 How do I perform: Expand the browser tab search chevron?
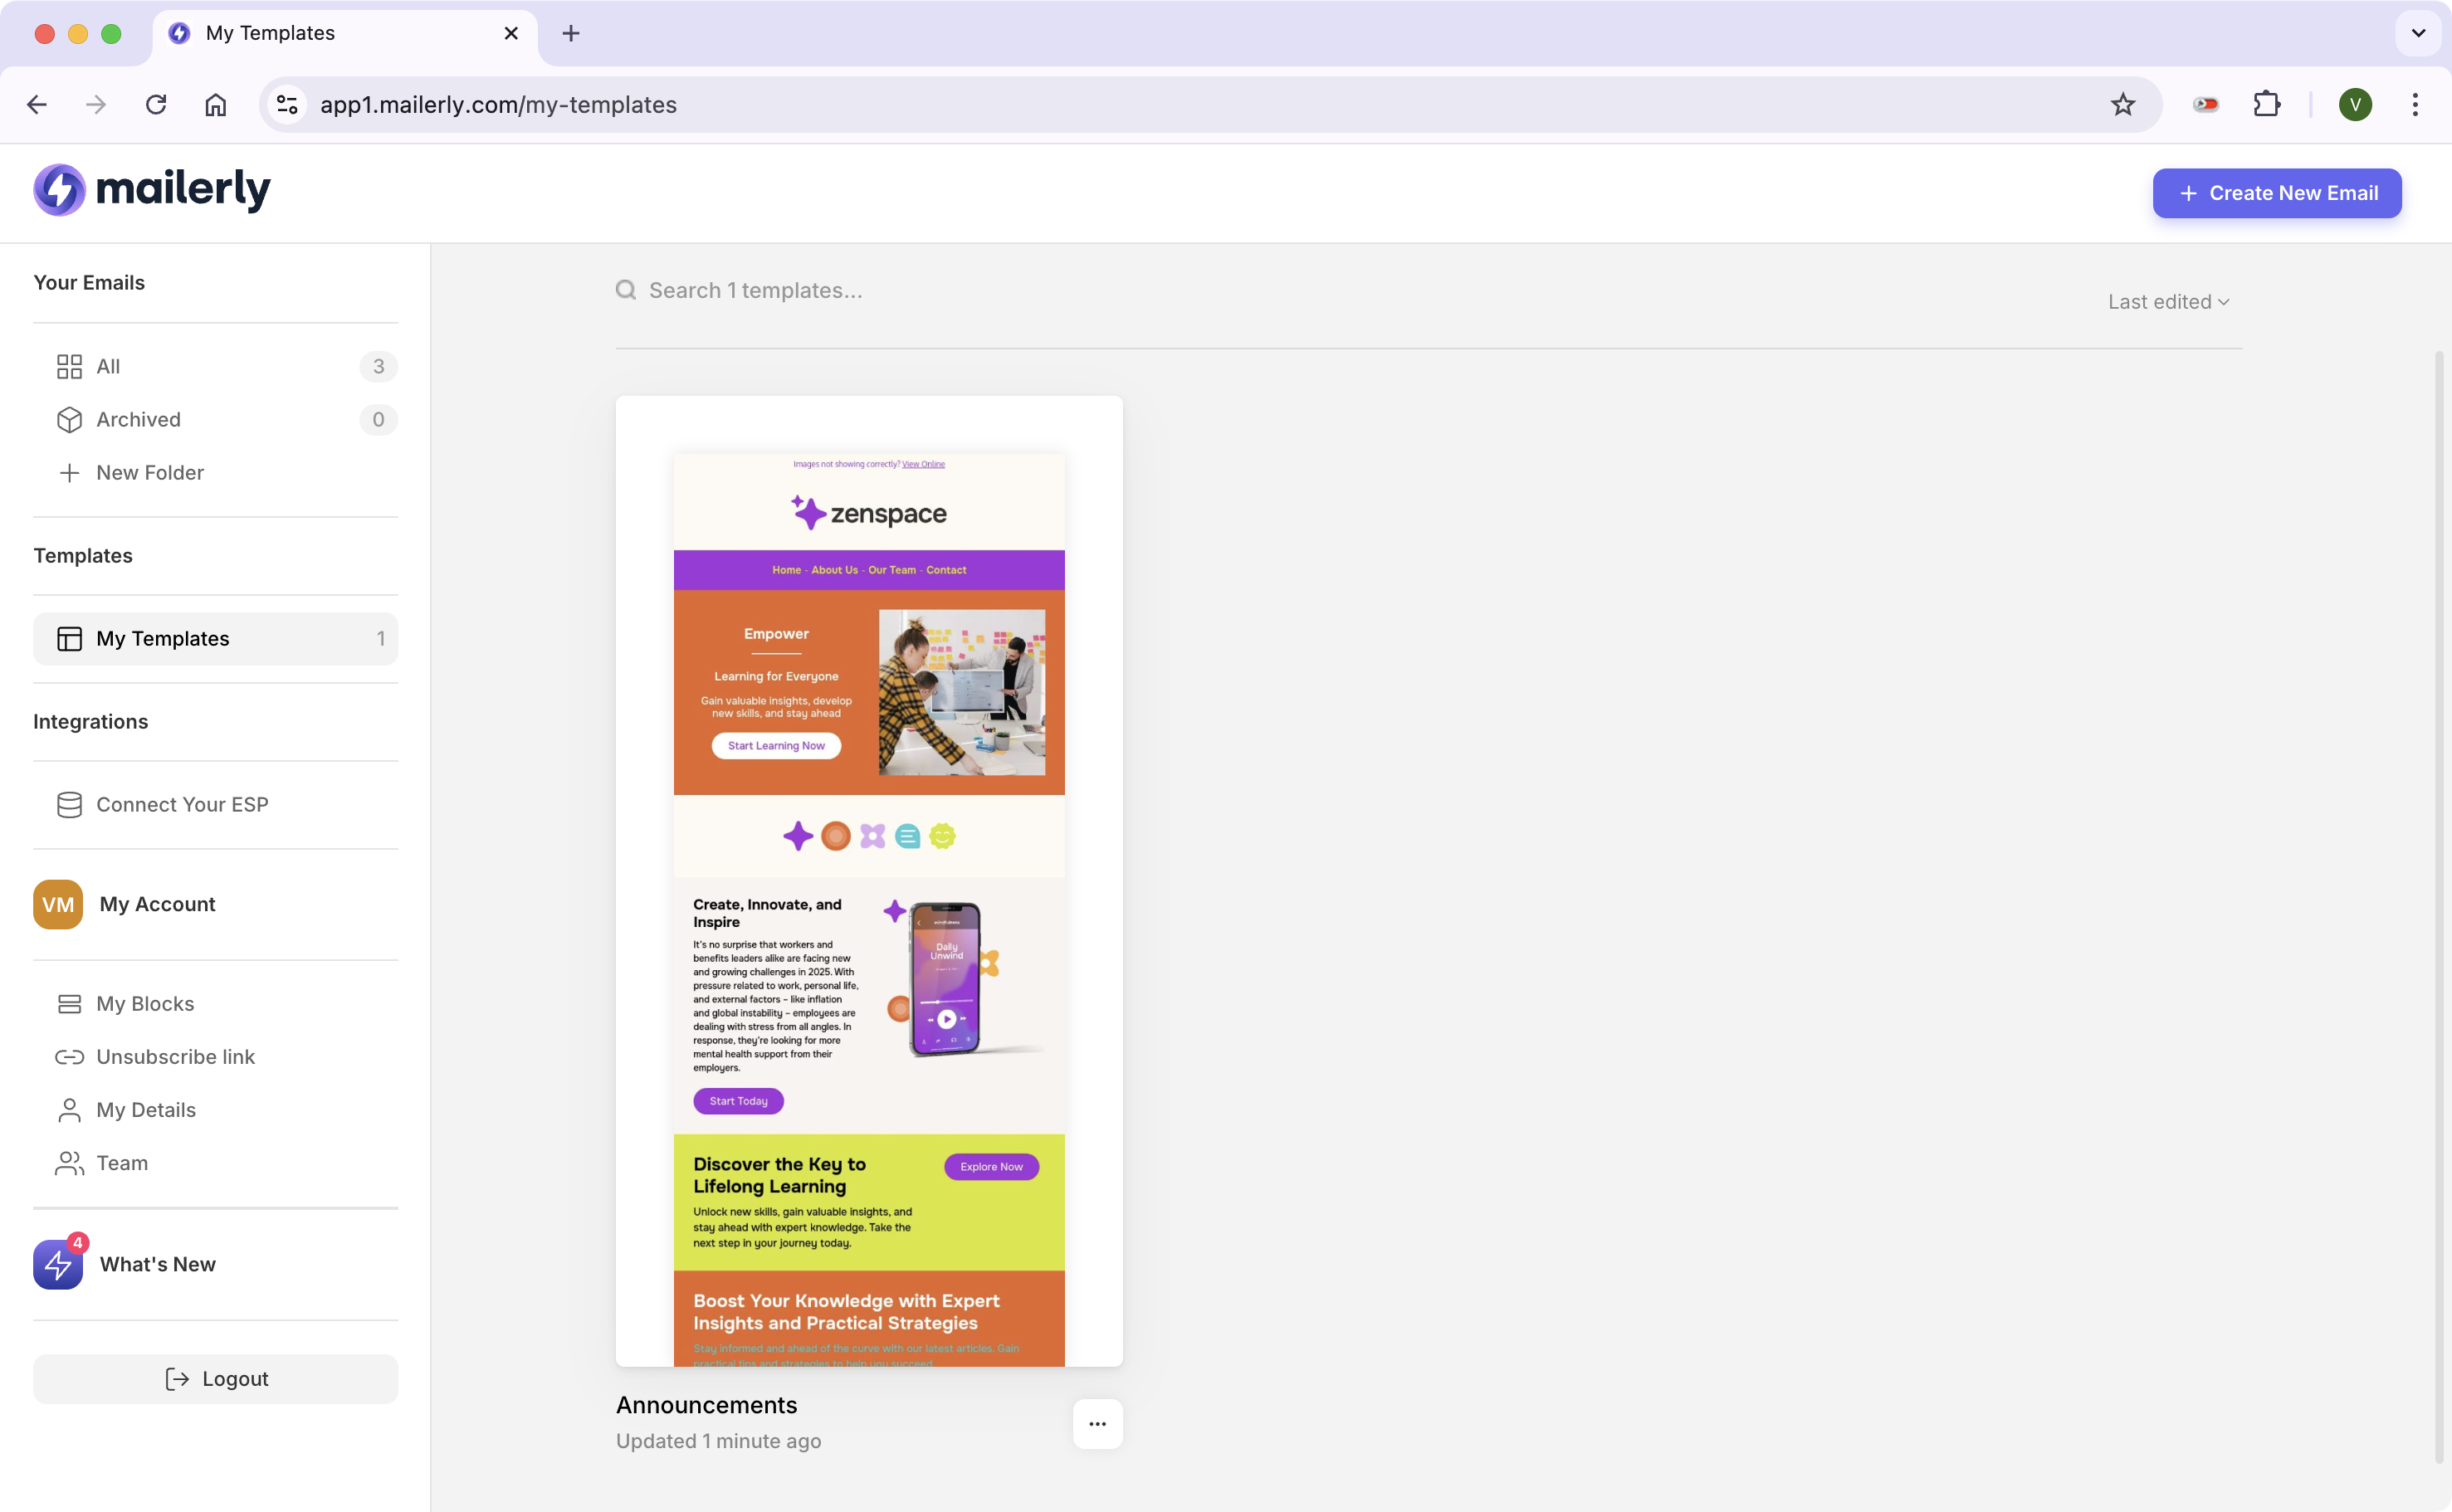point(2418,33)
